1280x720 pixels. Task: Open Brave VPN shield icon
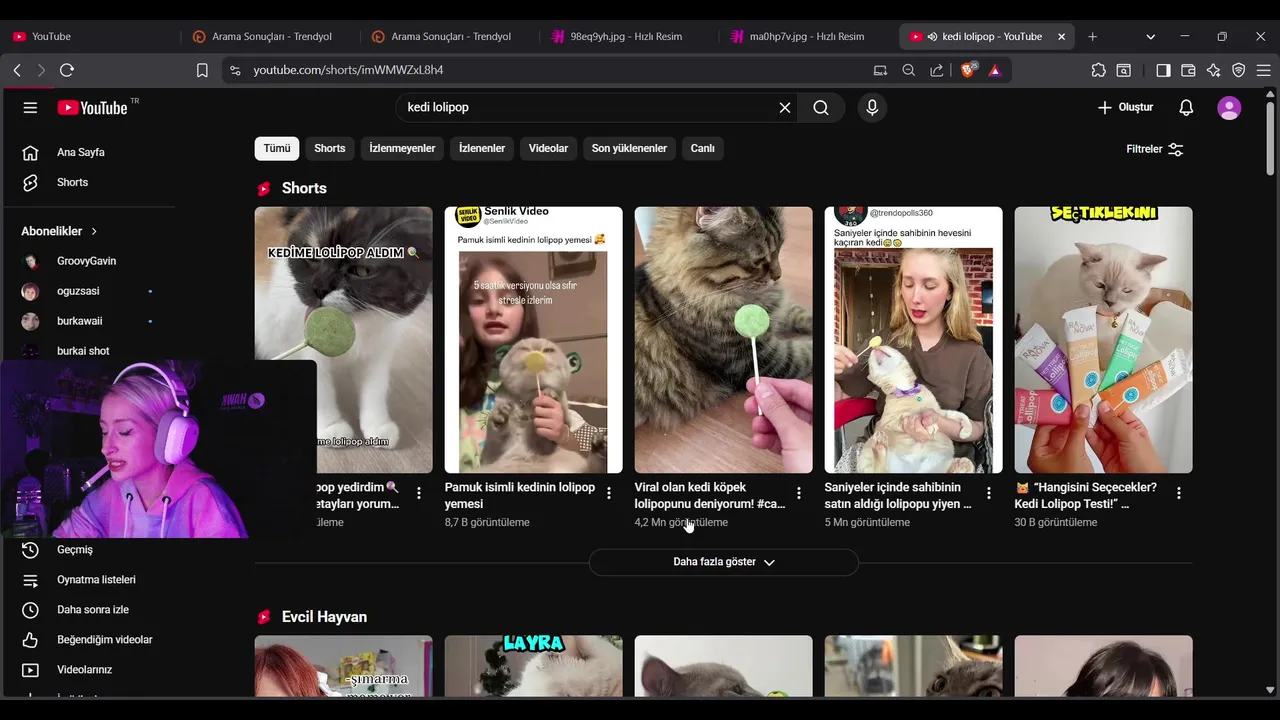tap(1238, 70)
